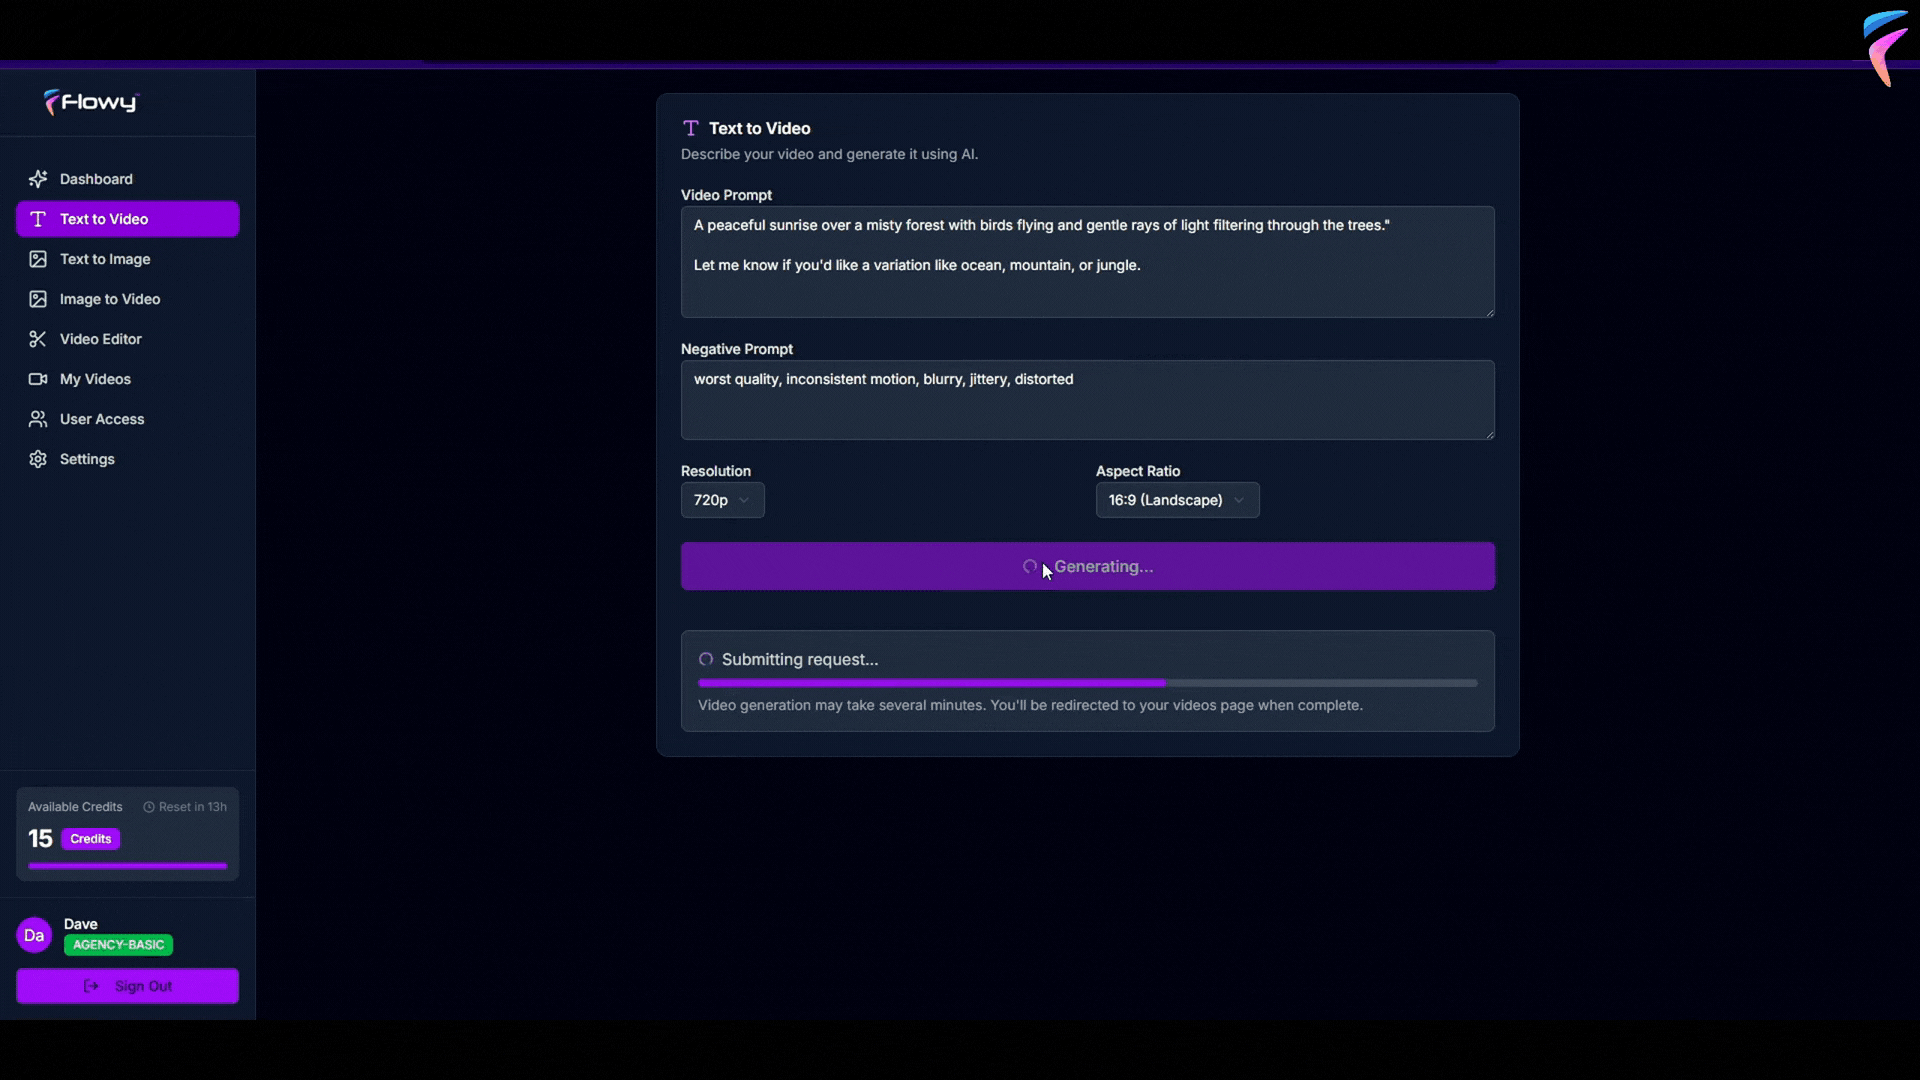Click the User Access people icon
Screen dimensions: 1920x1080
[38, 419]
